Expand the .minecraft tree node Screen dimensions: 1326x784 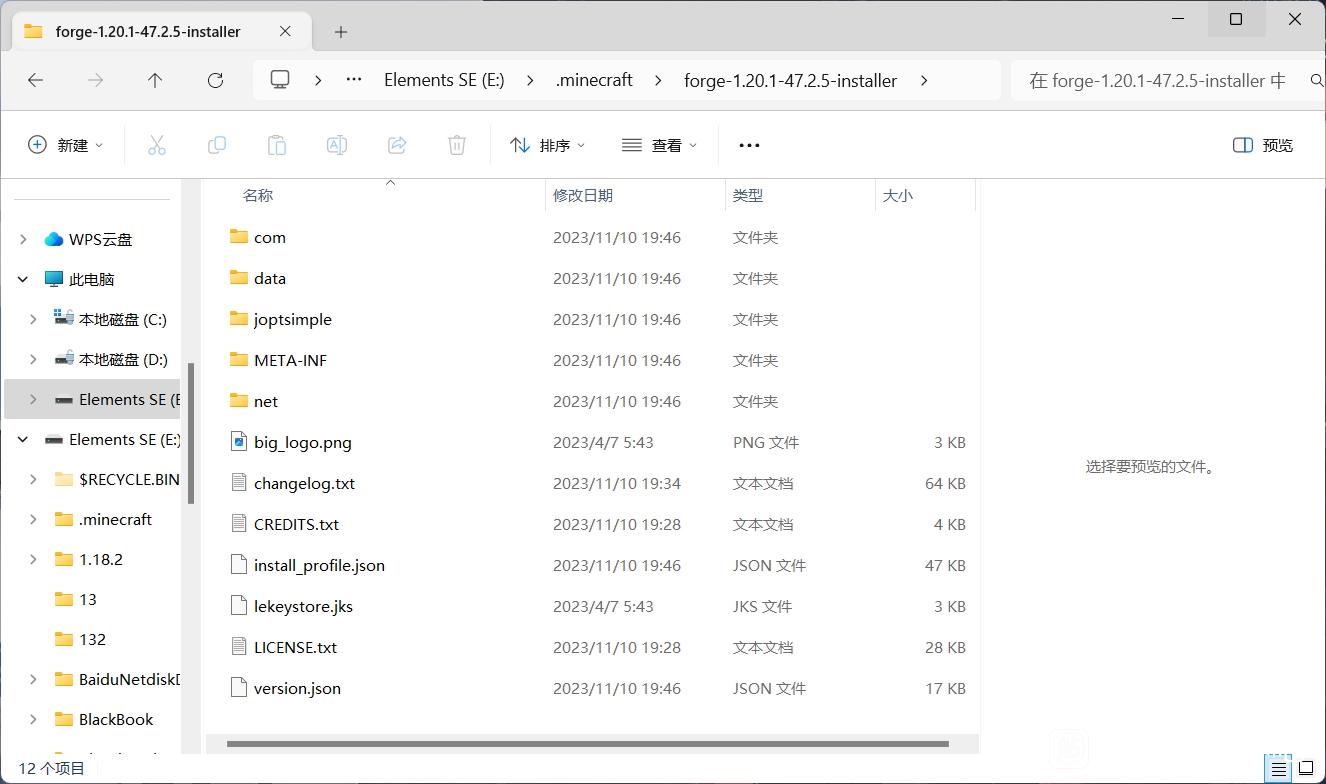pos(33,519)
